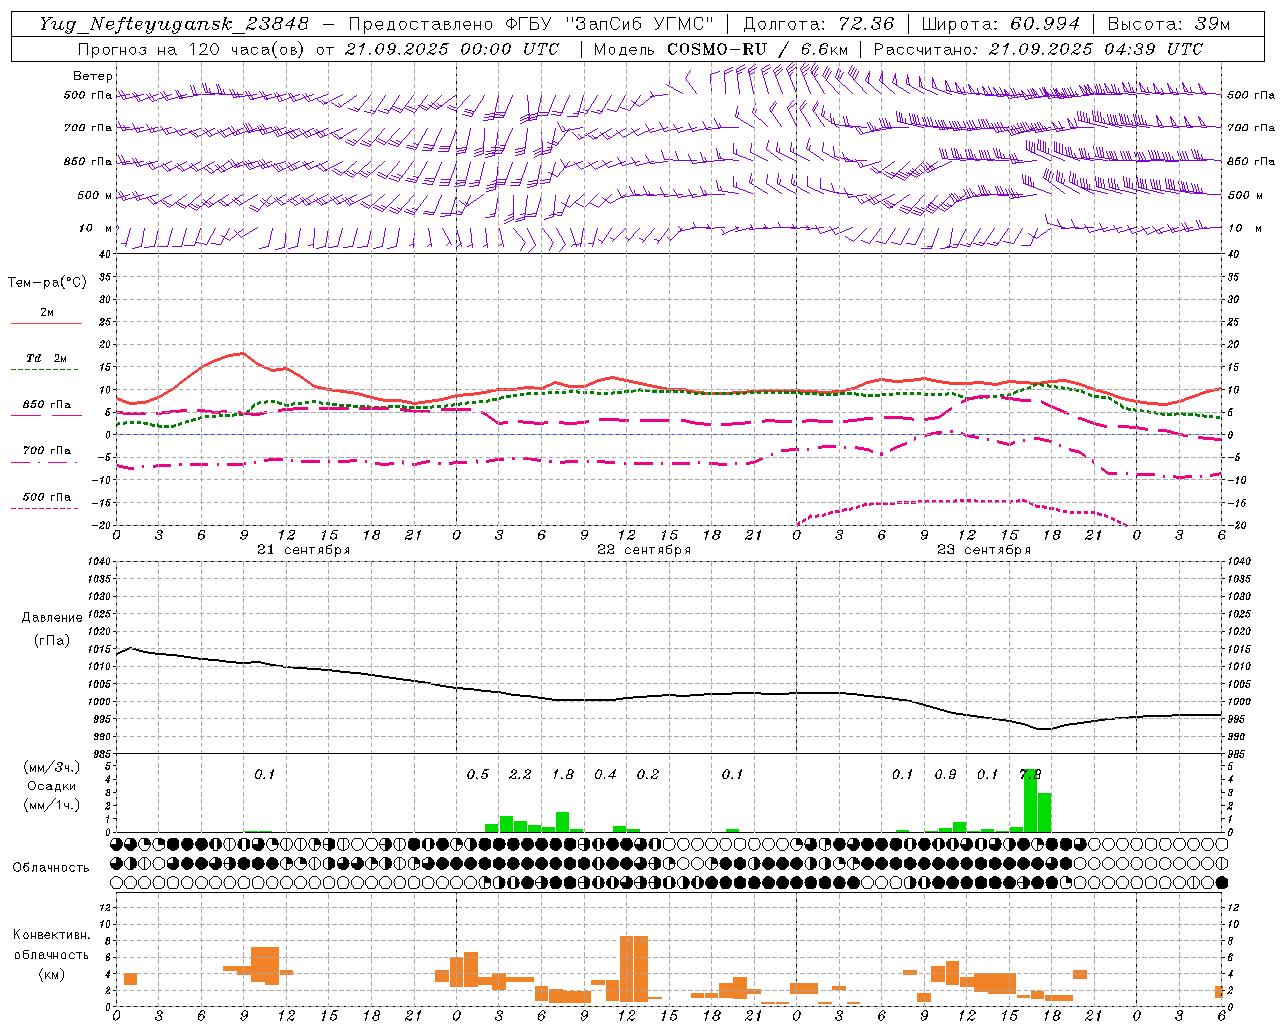Click the Конвективн. label of convective cloud panel
The width and height of the screenshot is (1280, 1024).
(52, 935)
